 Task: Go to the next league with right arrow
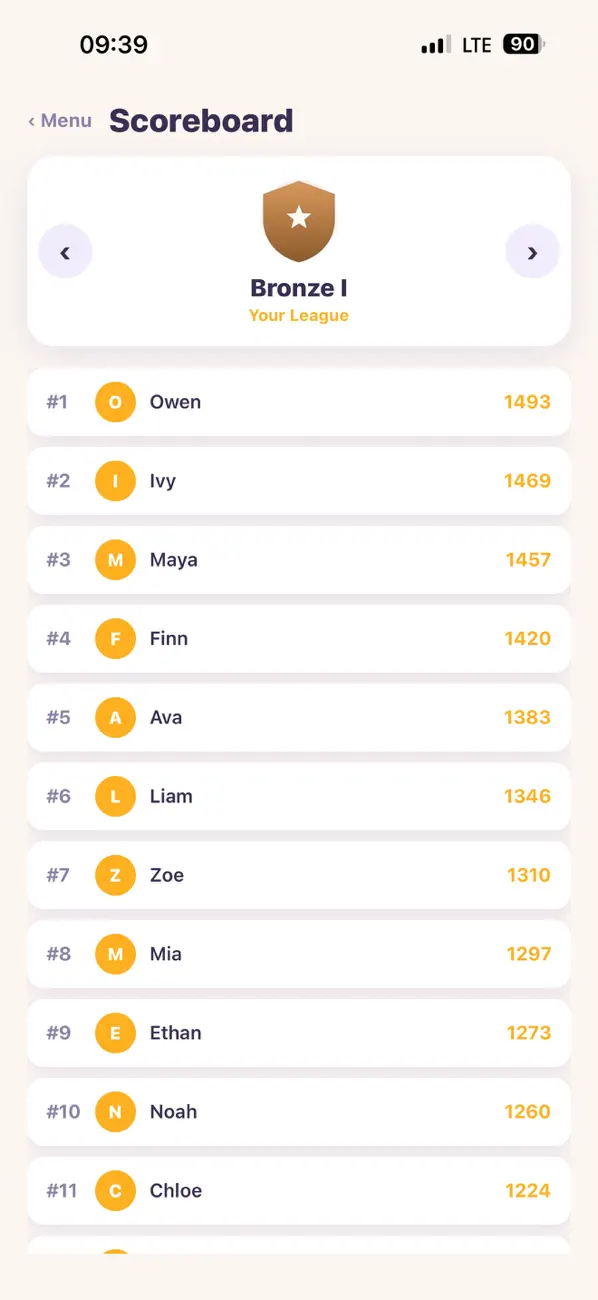(x=532, y=251)
